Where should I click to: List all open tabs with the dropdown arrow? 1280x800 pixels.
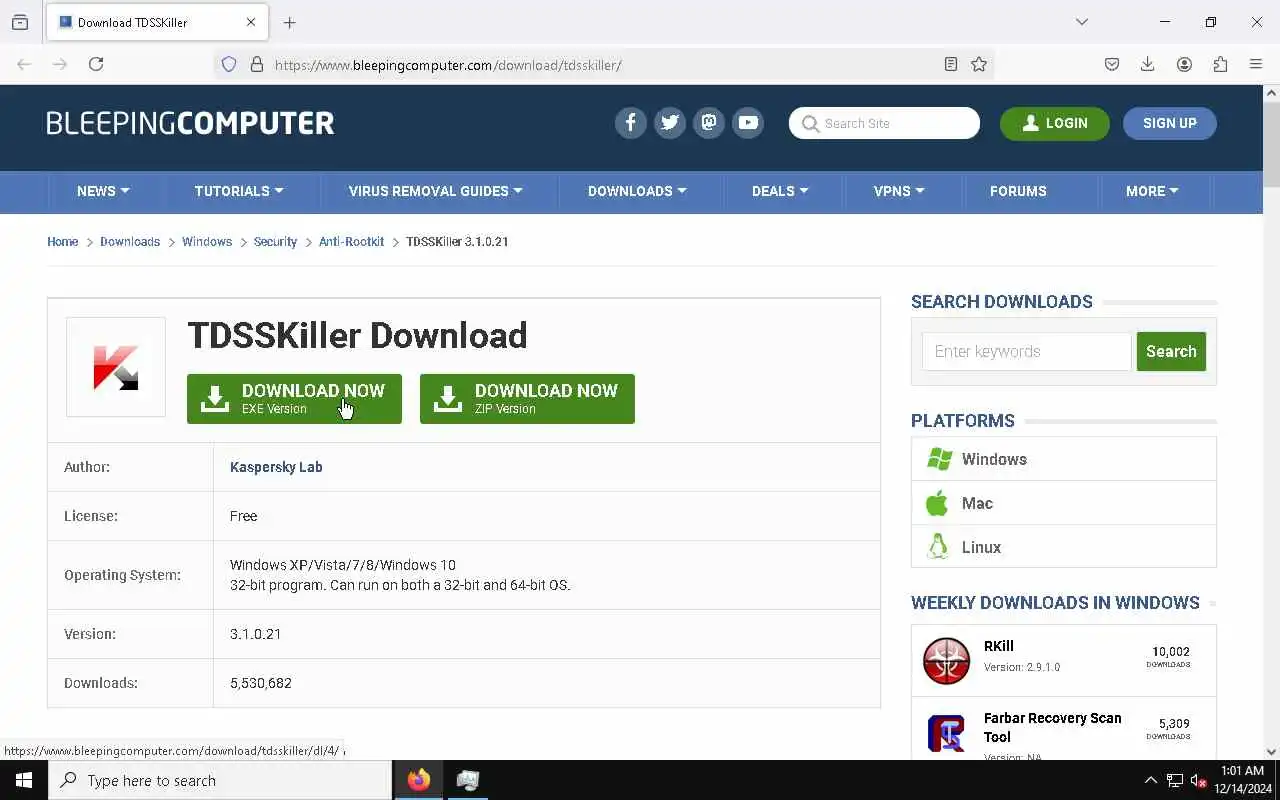[x=1082, y=22]
